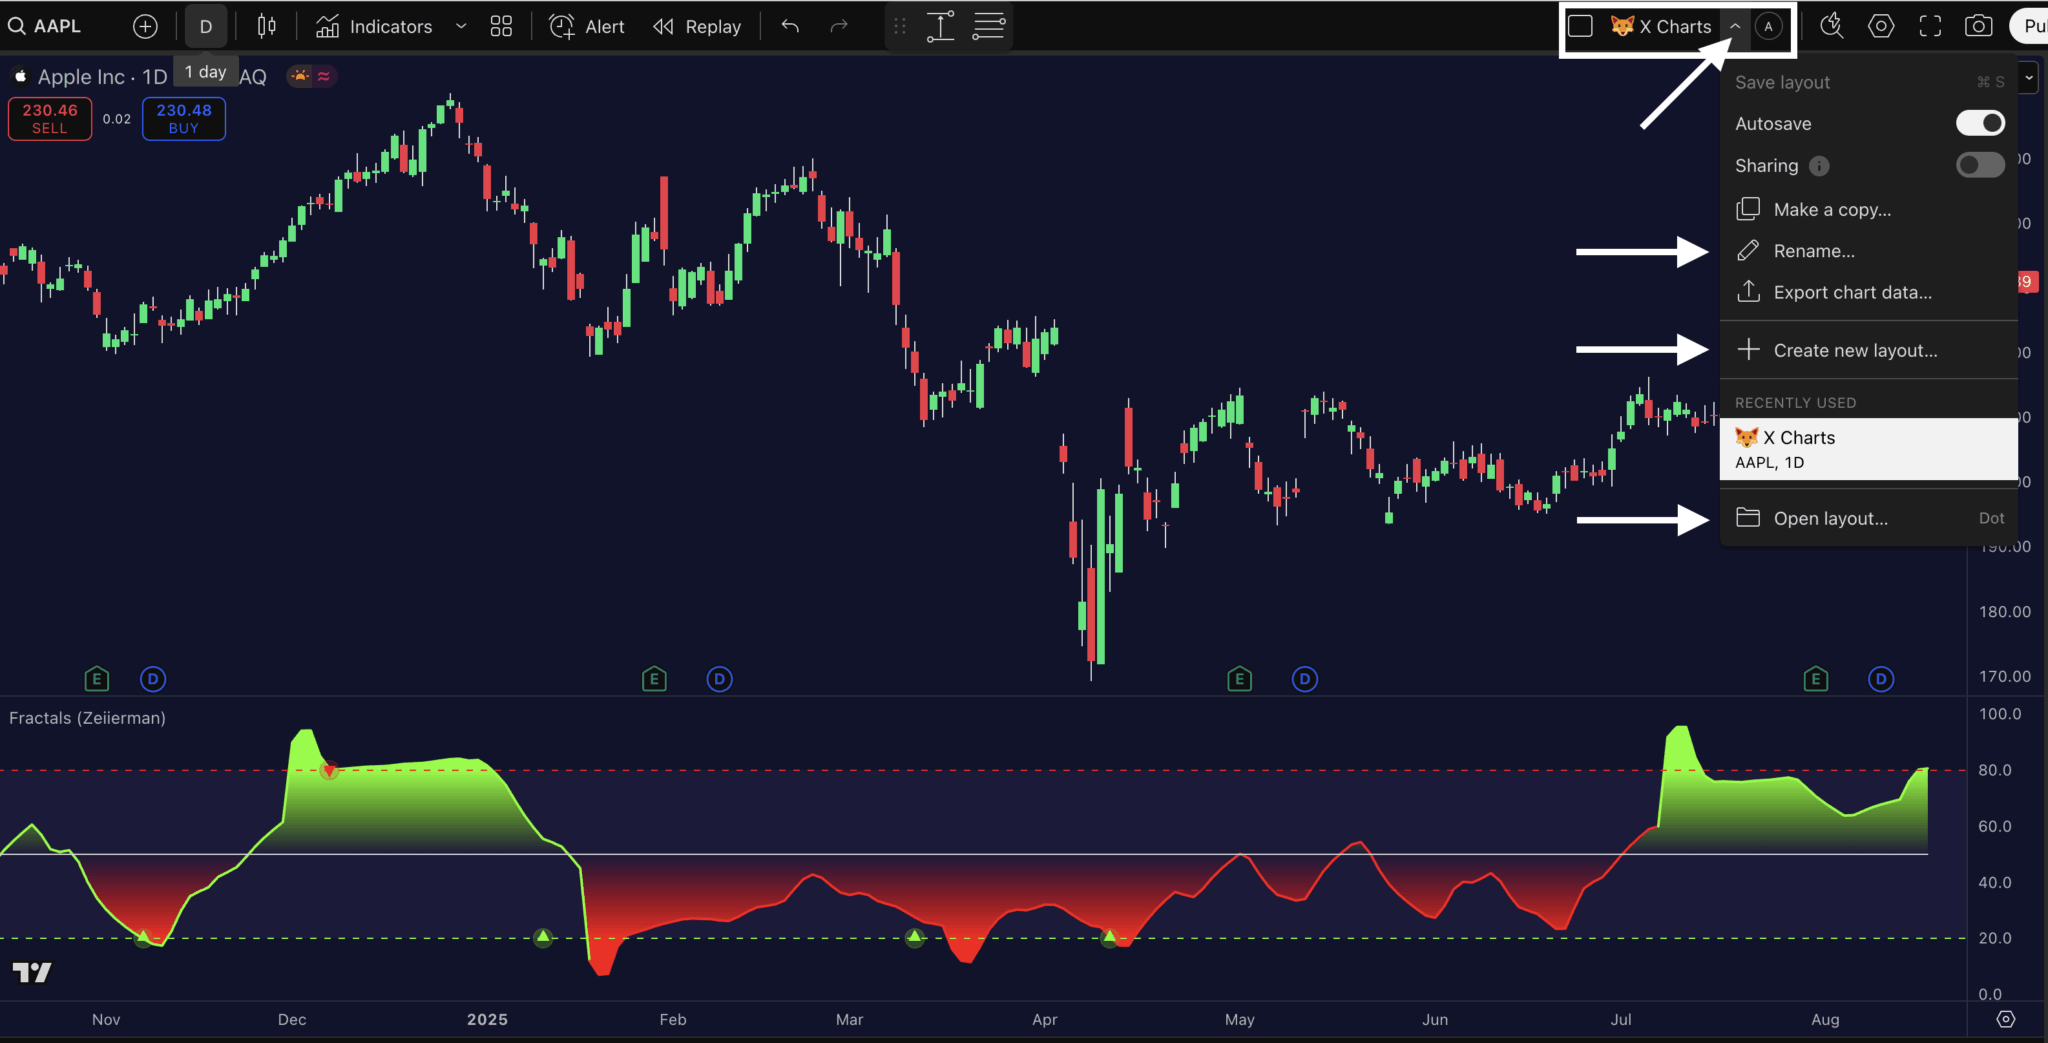This screenshot has height=1043, width=2048.
Task: Open chart settings via the gear icon
Action: click(x=1881, y=26)
